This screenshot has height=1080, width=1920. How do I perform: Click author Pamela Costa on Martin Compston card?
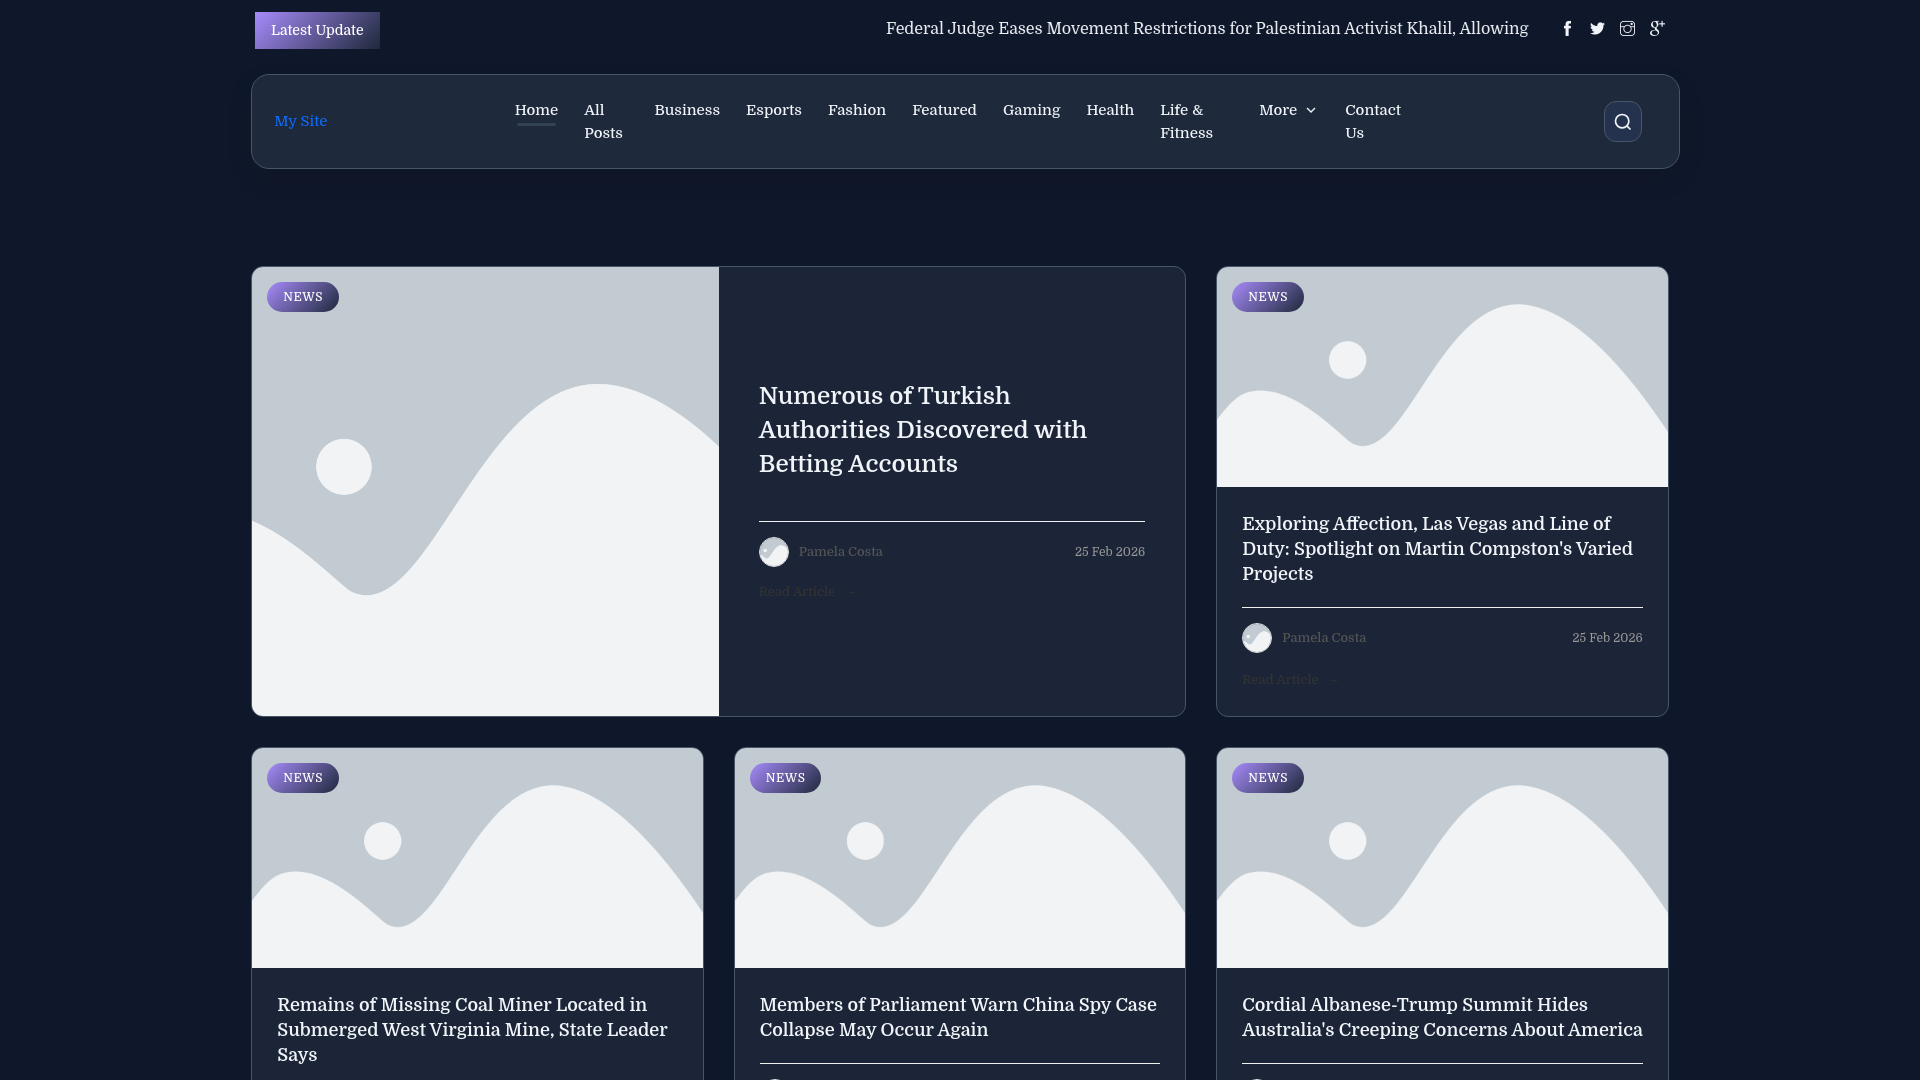[x=1324, y=638]
